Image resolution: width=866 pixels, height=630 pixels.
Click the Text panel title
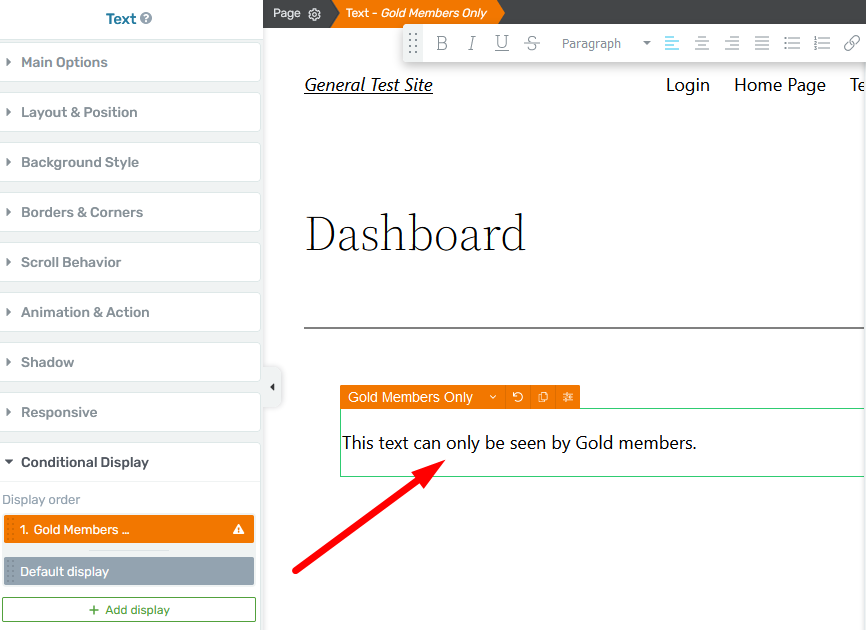click(x=120, y=19)
